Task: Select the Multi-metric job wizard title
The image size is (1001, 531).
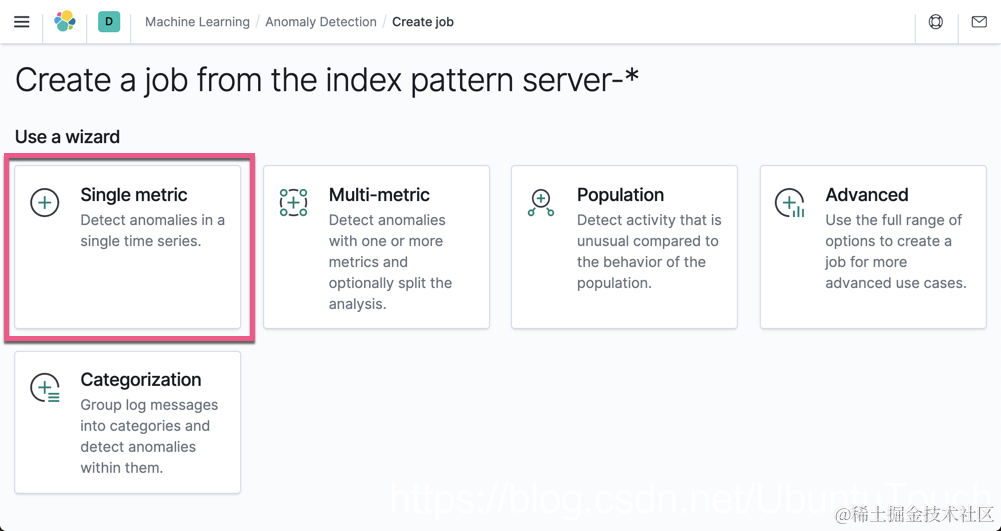Action: (379, 195)
